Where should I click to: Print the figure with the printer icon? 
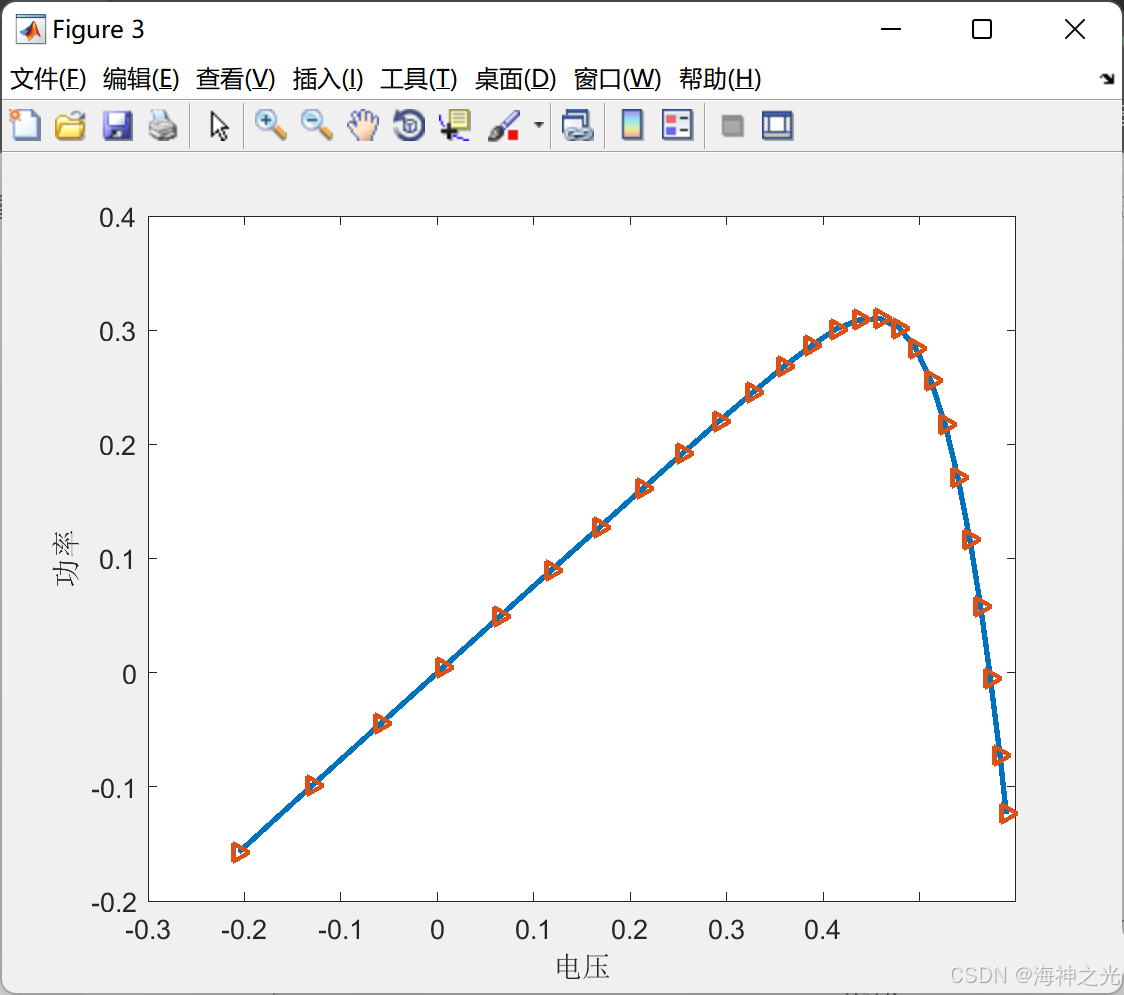(163, 125)
